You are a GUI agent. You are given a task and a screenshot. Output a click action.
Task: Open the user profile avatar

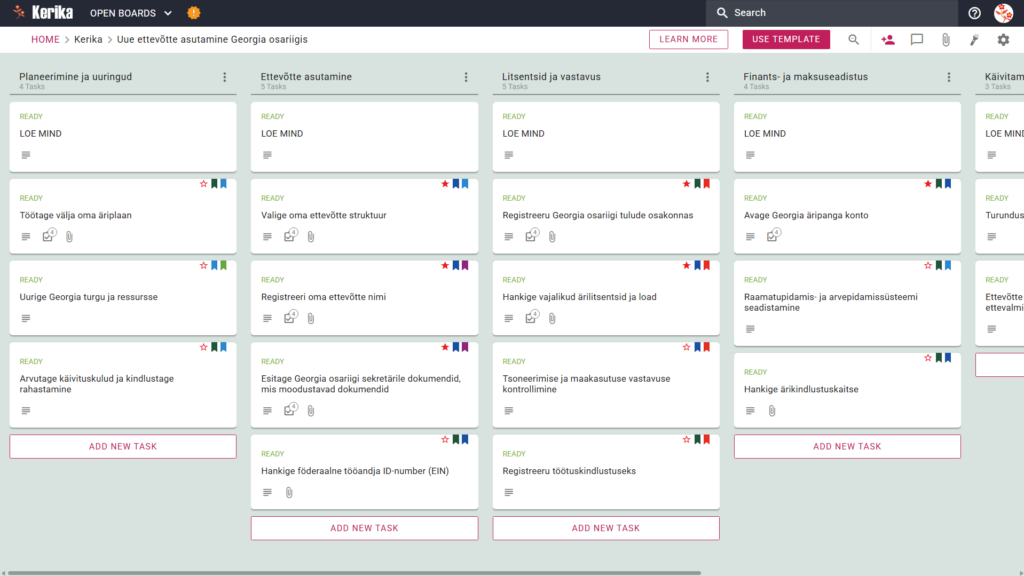[x=1003, y=12]
